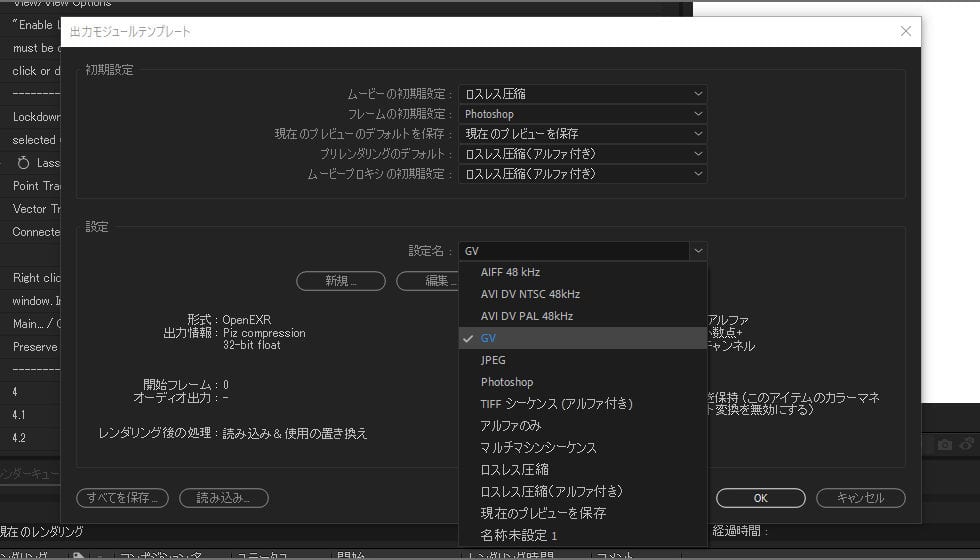Select アルファのみ option

582,426
